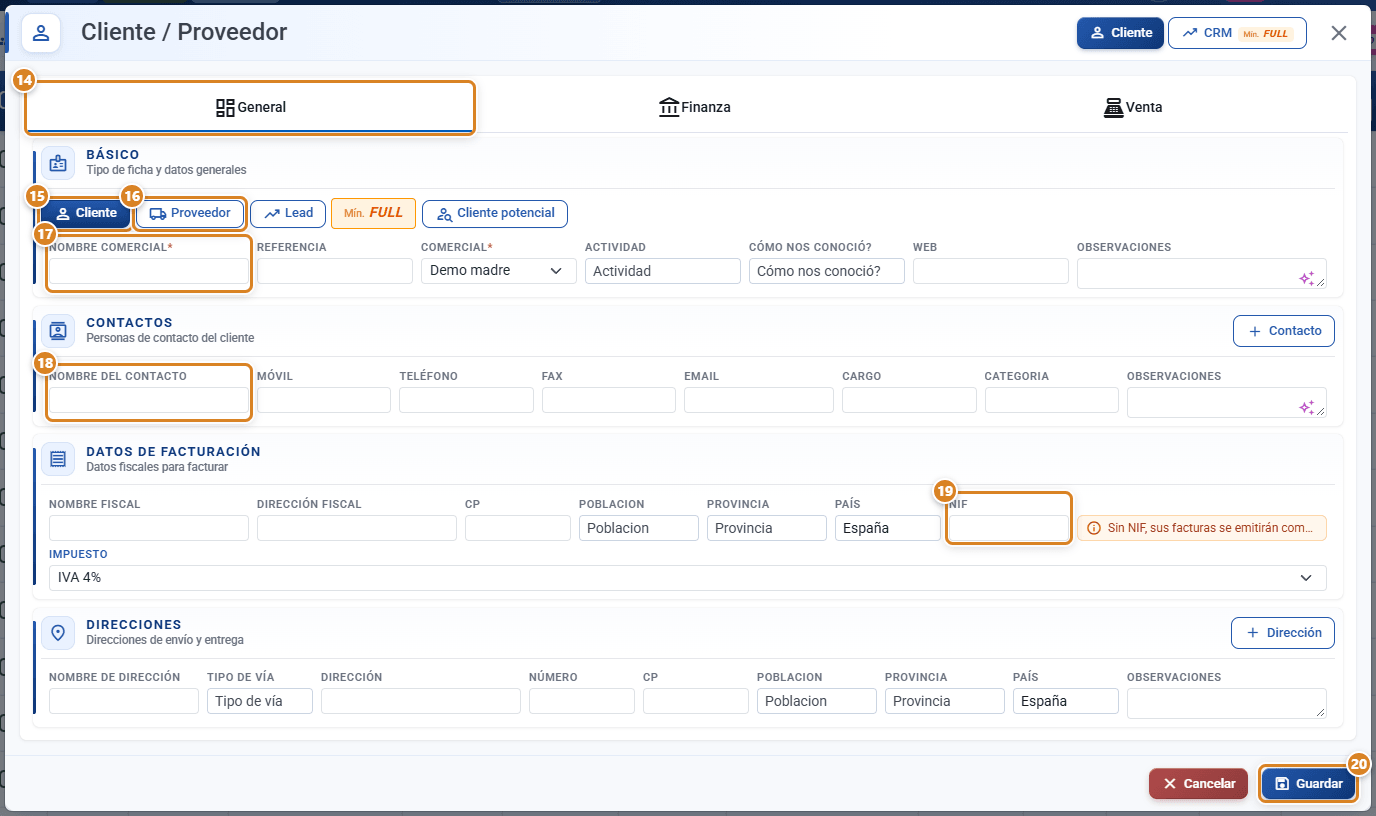1376x816 pixels.
Task: Open the Cómo nos conoció selector
Action: click(x=827, y=271)
